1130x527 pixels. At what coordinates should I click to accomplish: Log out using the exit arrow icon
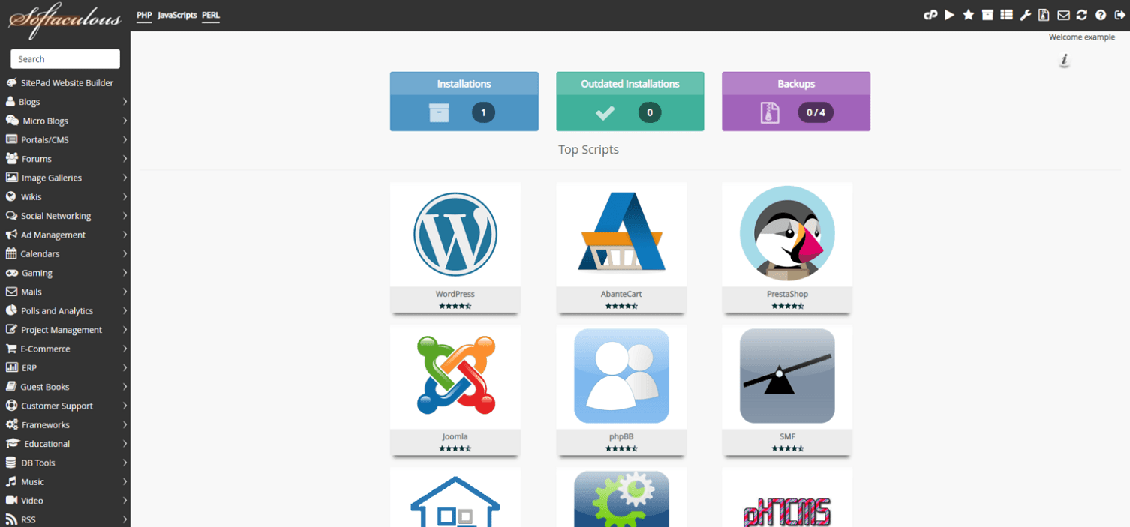(x=1119, y=14)
